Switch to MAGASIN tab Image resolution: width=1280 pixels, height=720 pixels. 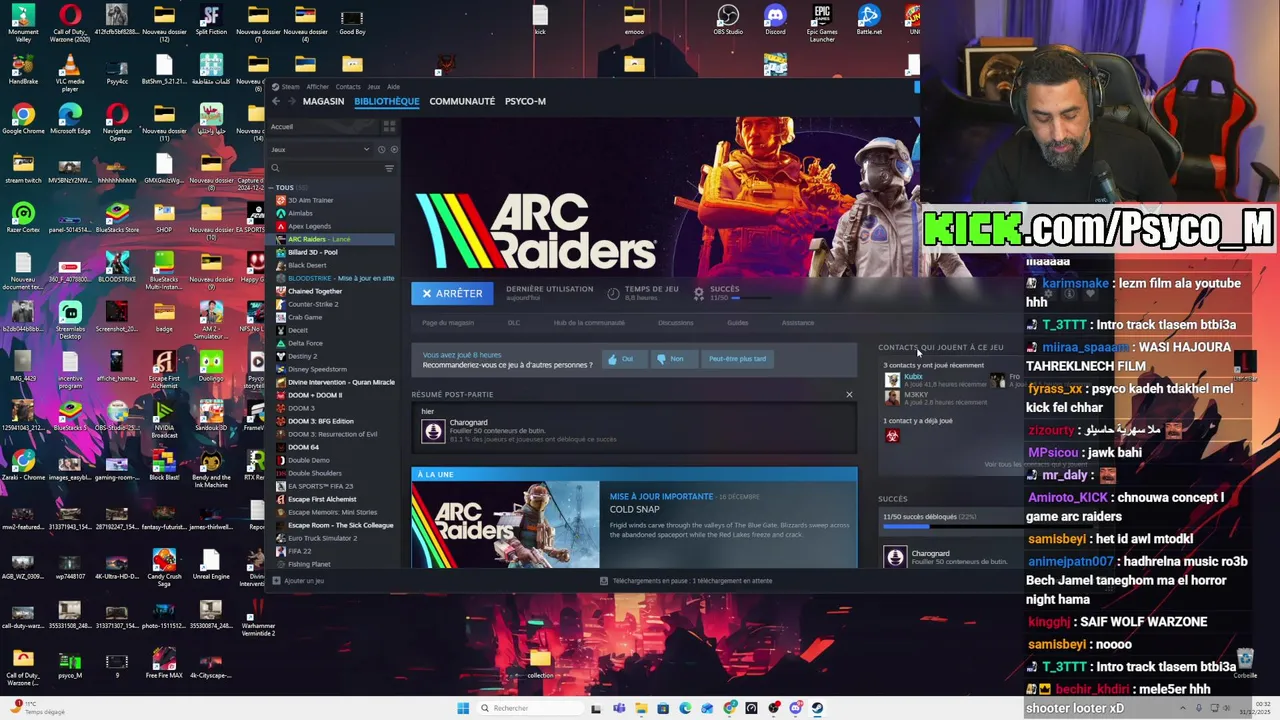coord(323,101)
